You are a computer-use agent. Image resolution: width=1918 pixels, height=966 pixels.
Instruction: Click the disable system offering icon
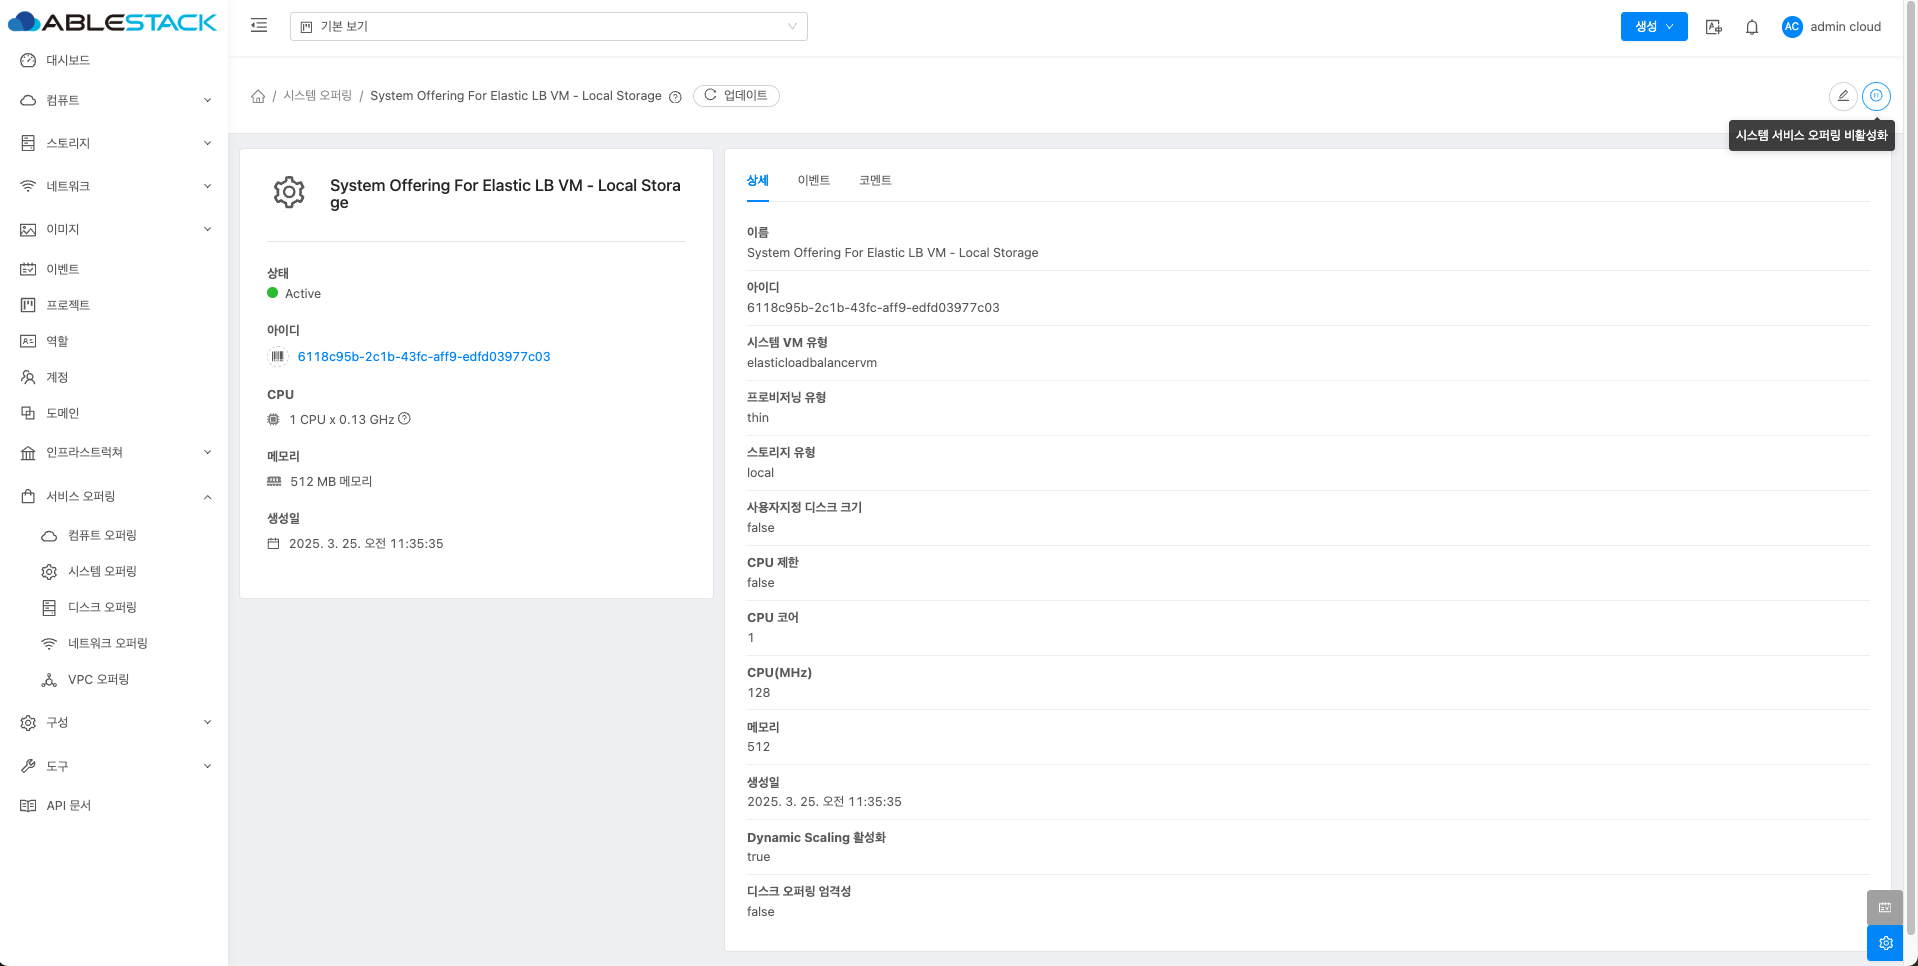click(1876, 96)
